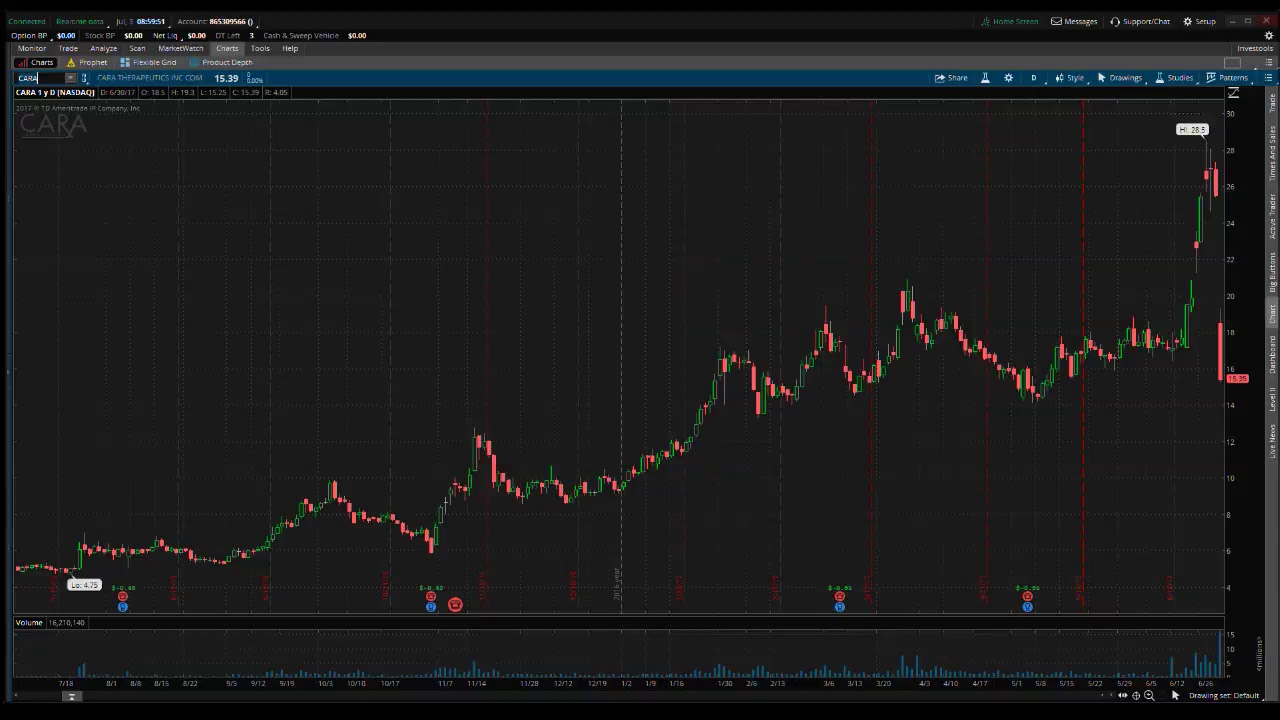Open the Help tab

click(290, 48)
